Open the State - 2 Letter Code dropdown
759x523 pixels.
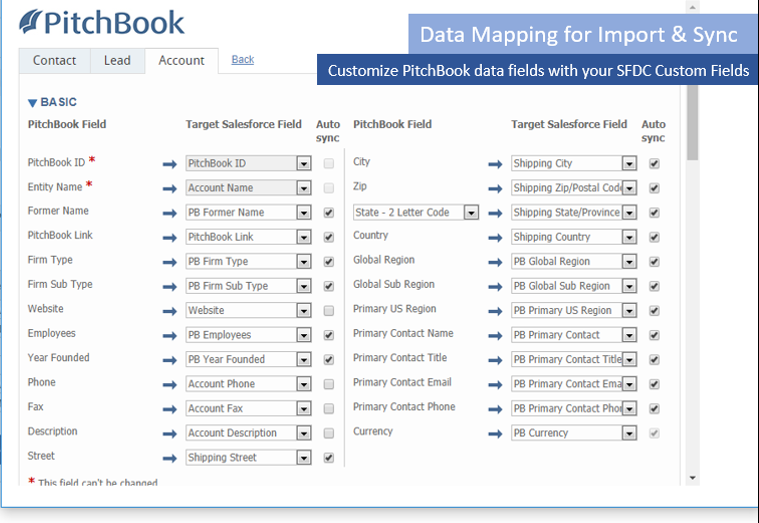point(470,212)
